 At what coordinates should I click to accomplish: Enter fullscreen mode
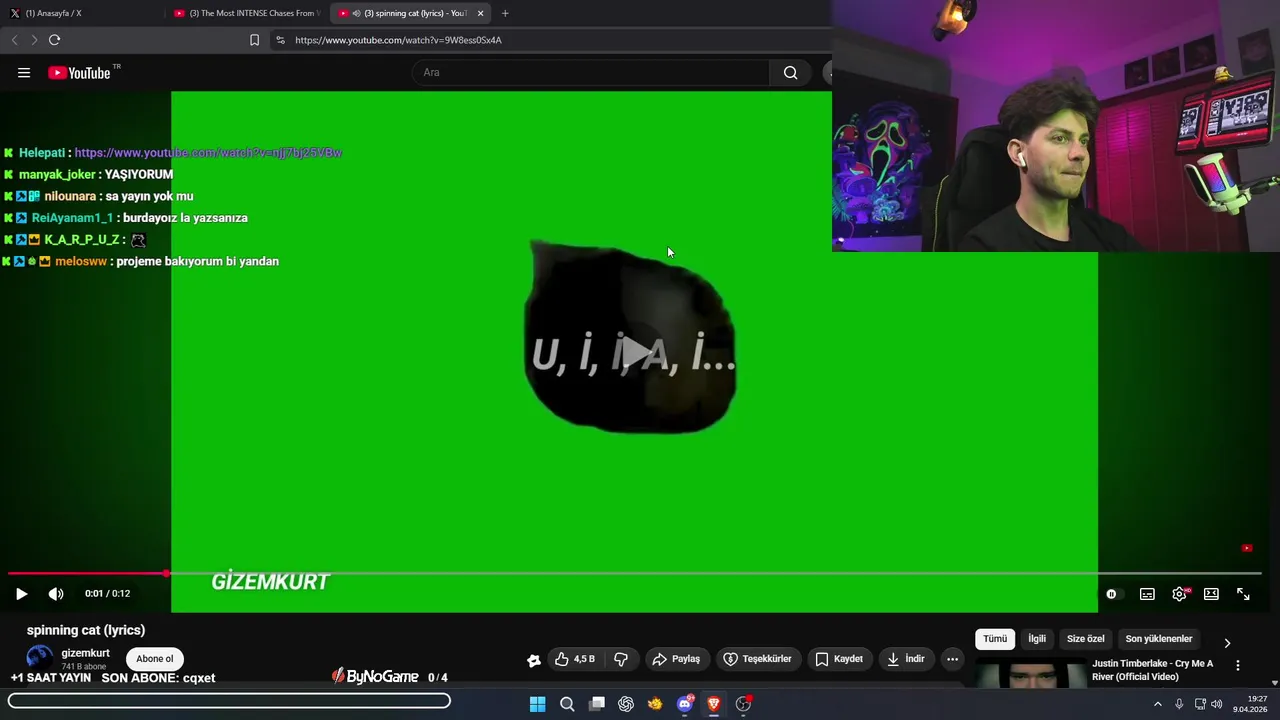coord(1243,594)
